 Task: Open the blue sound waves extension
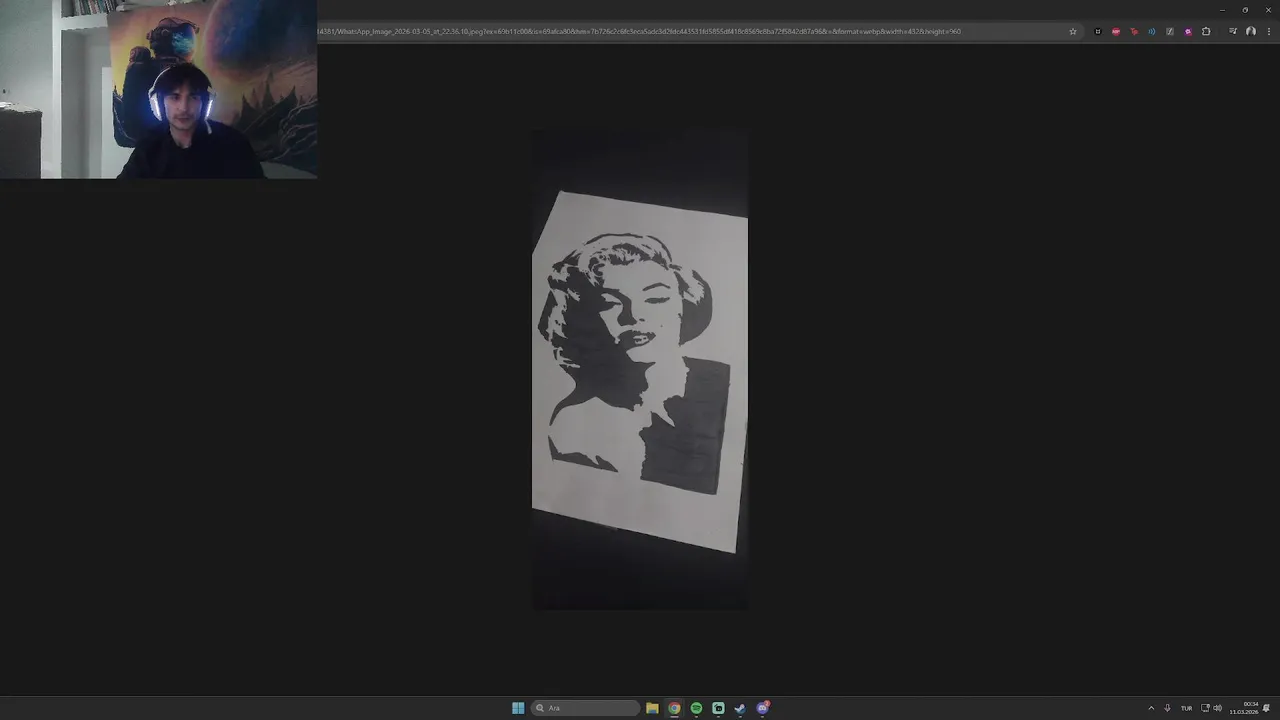coord(1152,31)
